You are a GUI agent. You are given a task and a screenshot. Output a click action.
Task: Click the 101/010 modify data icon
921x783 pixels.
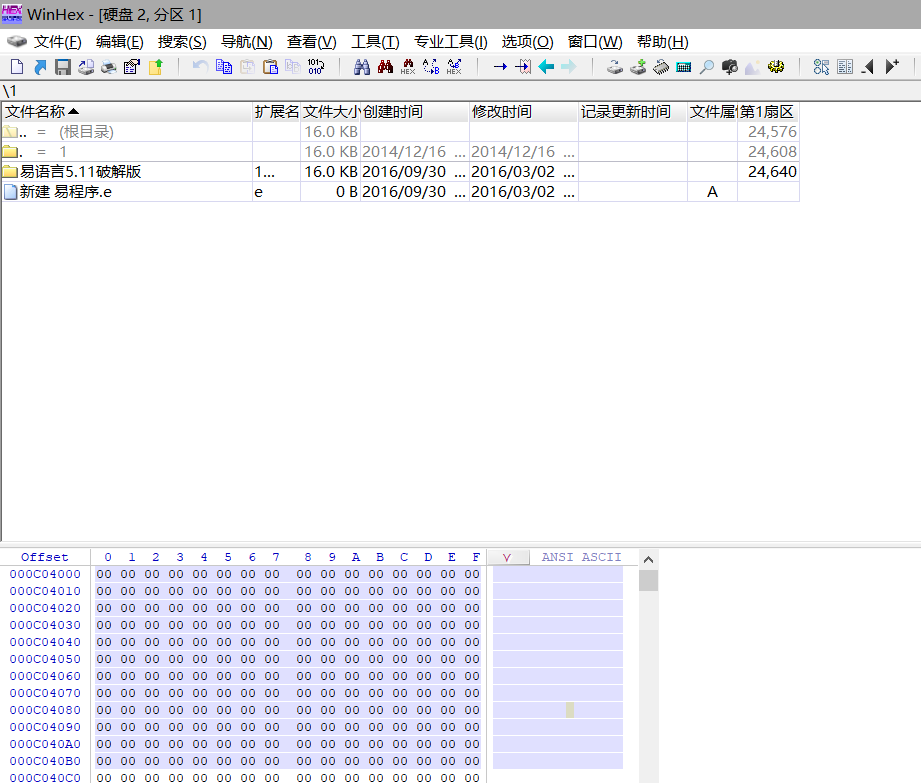tap(316, 67)
